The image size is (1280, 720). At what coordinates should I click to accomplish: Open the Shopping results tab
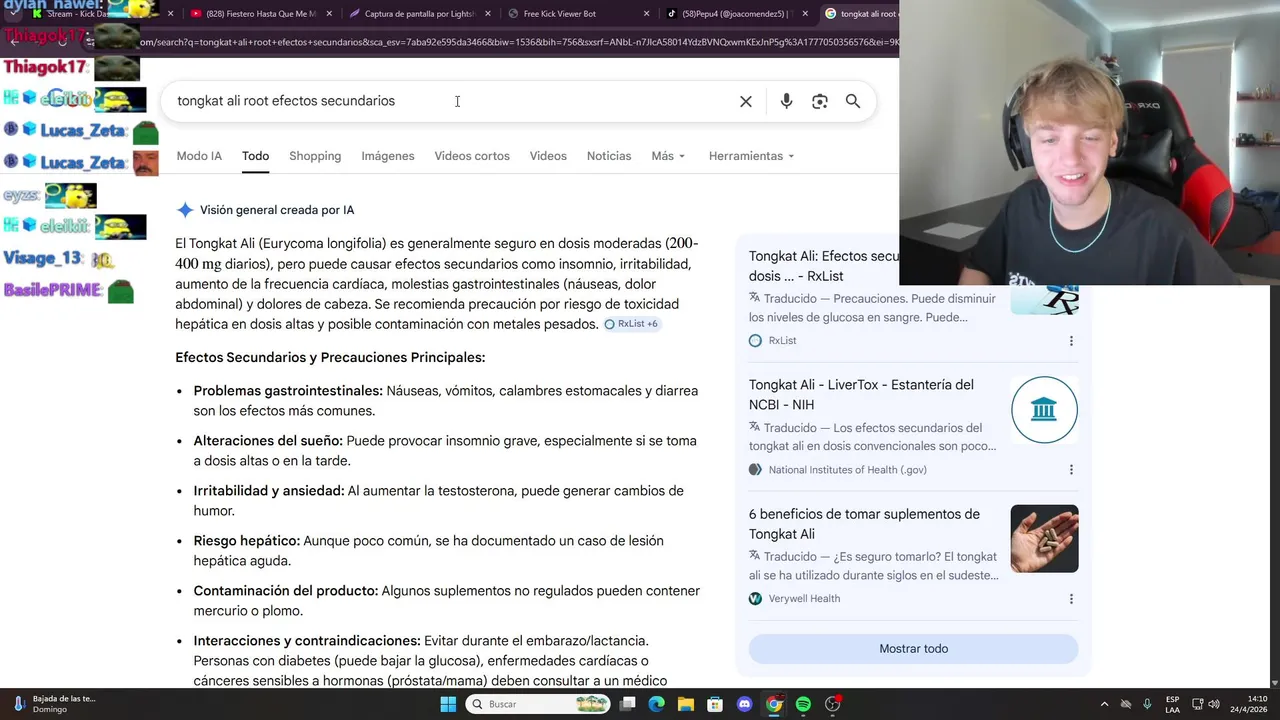pyautogui.click(x=315, y=156)
